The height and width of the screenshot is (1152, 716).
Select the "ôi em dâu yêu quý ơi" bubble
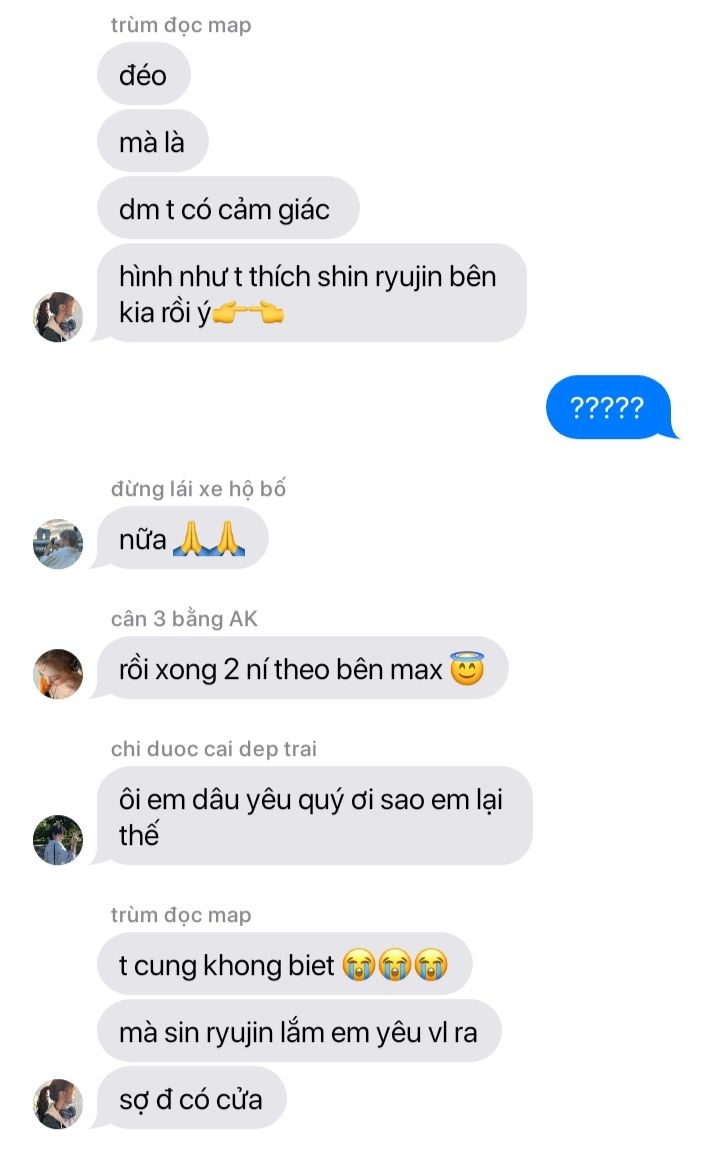(x=315, y=816)
